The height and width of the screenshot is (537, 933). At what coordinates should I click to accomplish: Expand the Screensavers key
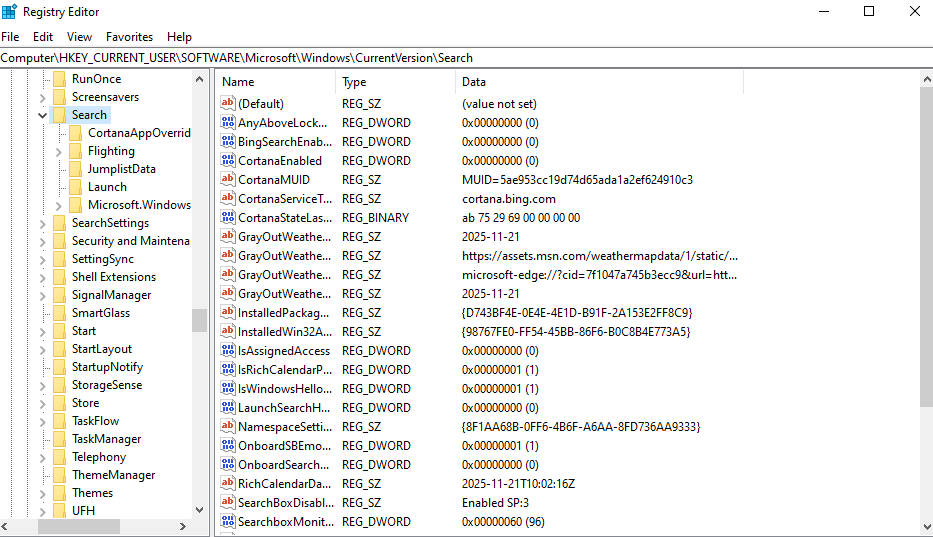tap(42, 97)
